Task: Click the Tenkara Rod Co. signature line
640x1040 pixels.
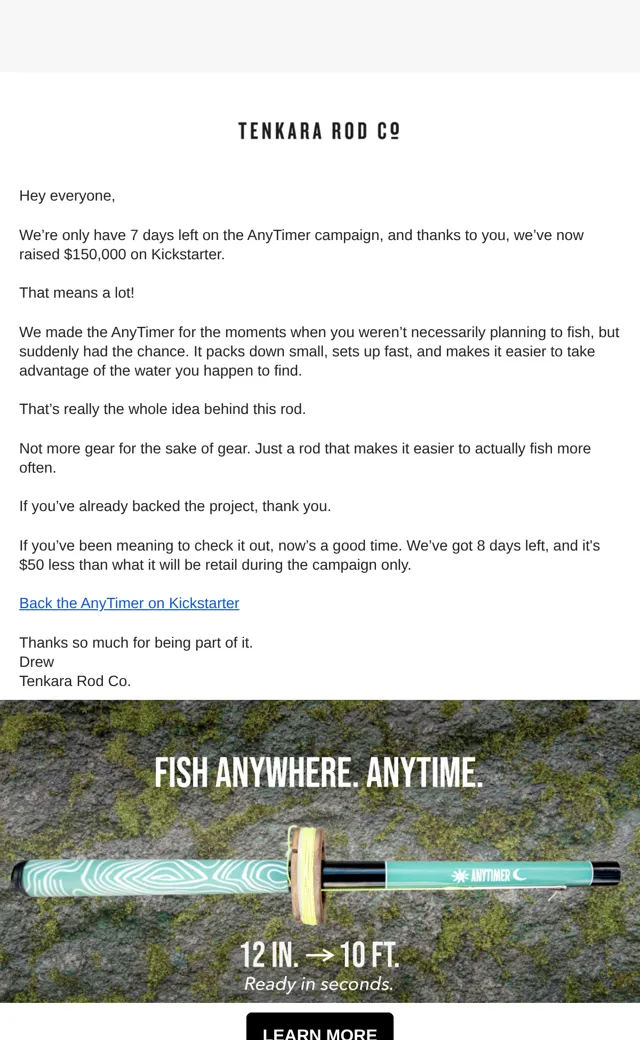Action: tap(75, 681)
